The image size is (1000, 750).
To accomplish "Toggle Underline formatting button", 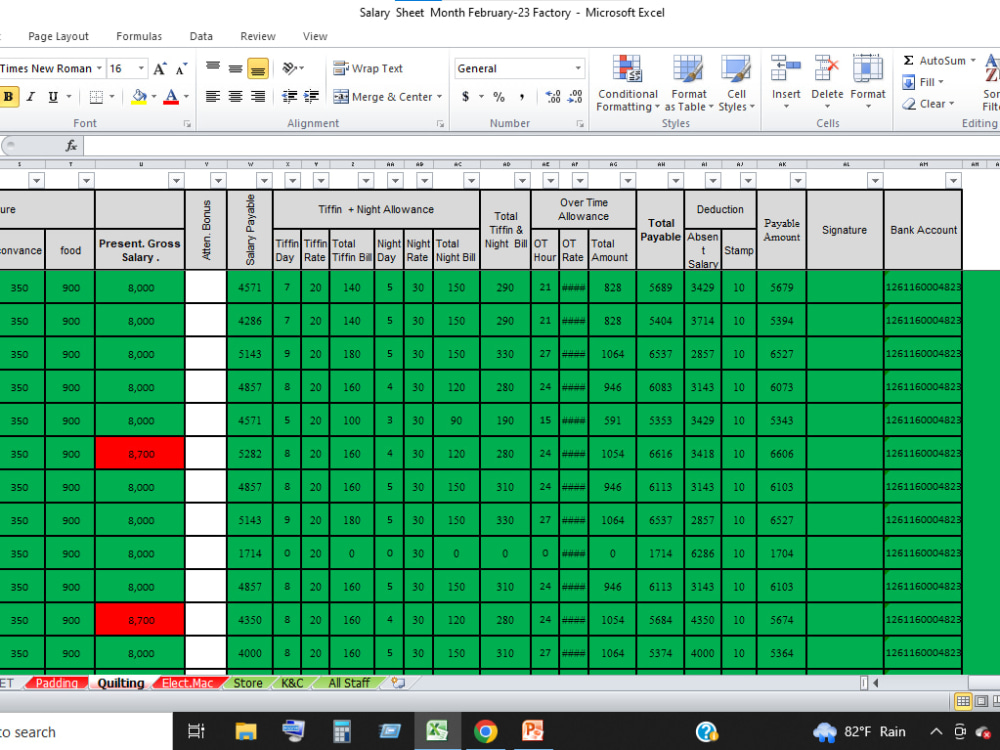I will coord(53,97).
